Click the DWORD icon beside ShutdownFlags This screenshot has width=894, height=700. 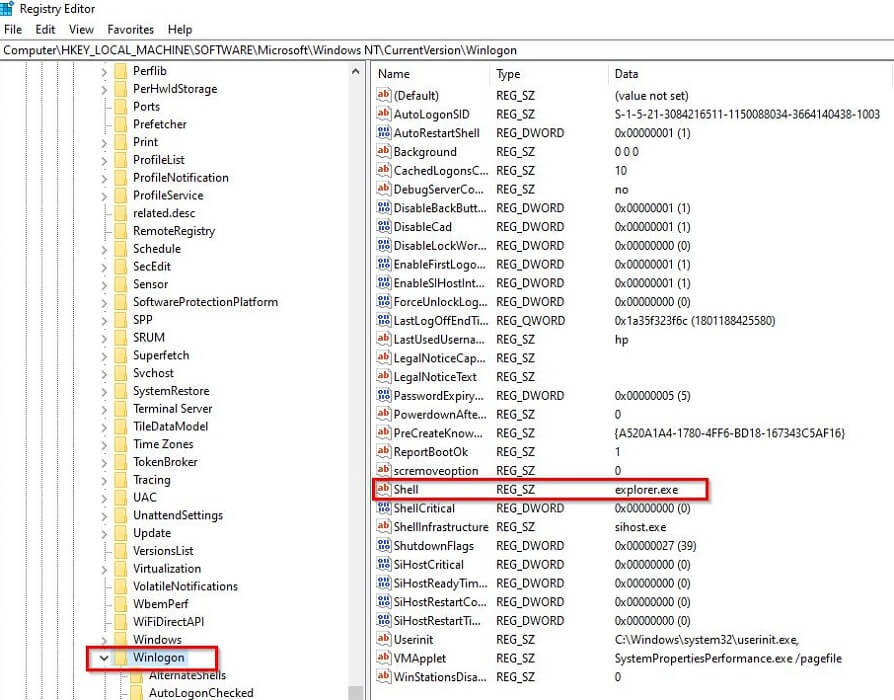382,545
